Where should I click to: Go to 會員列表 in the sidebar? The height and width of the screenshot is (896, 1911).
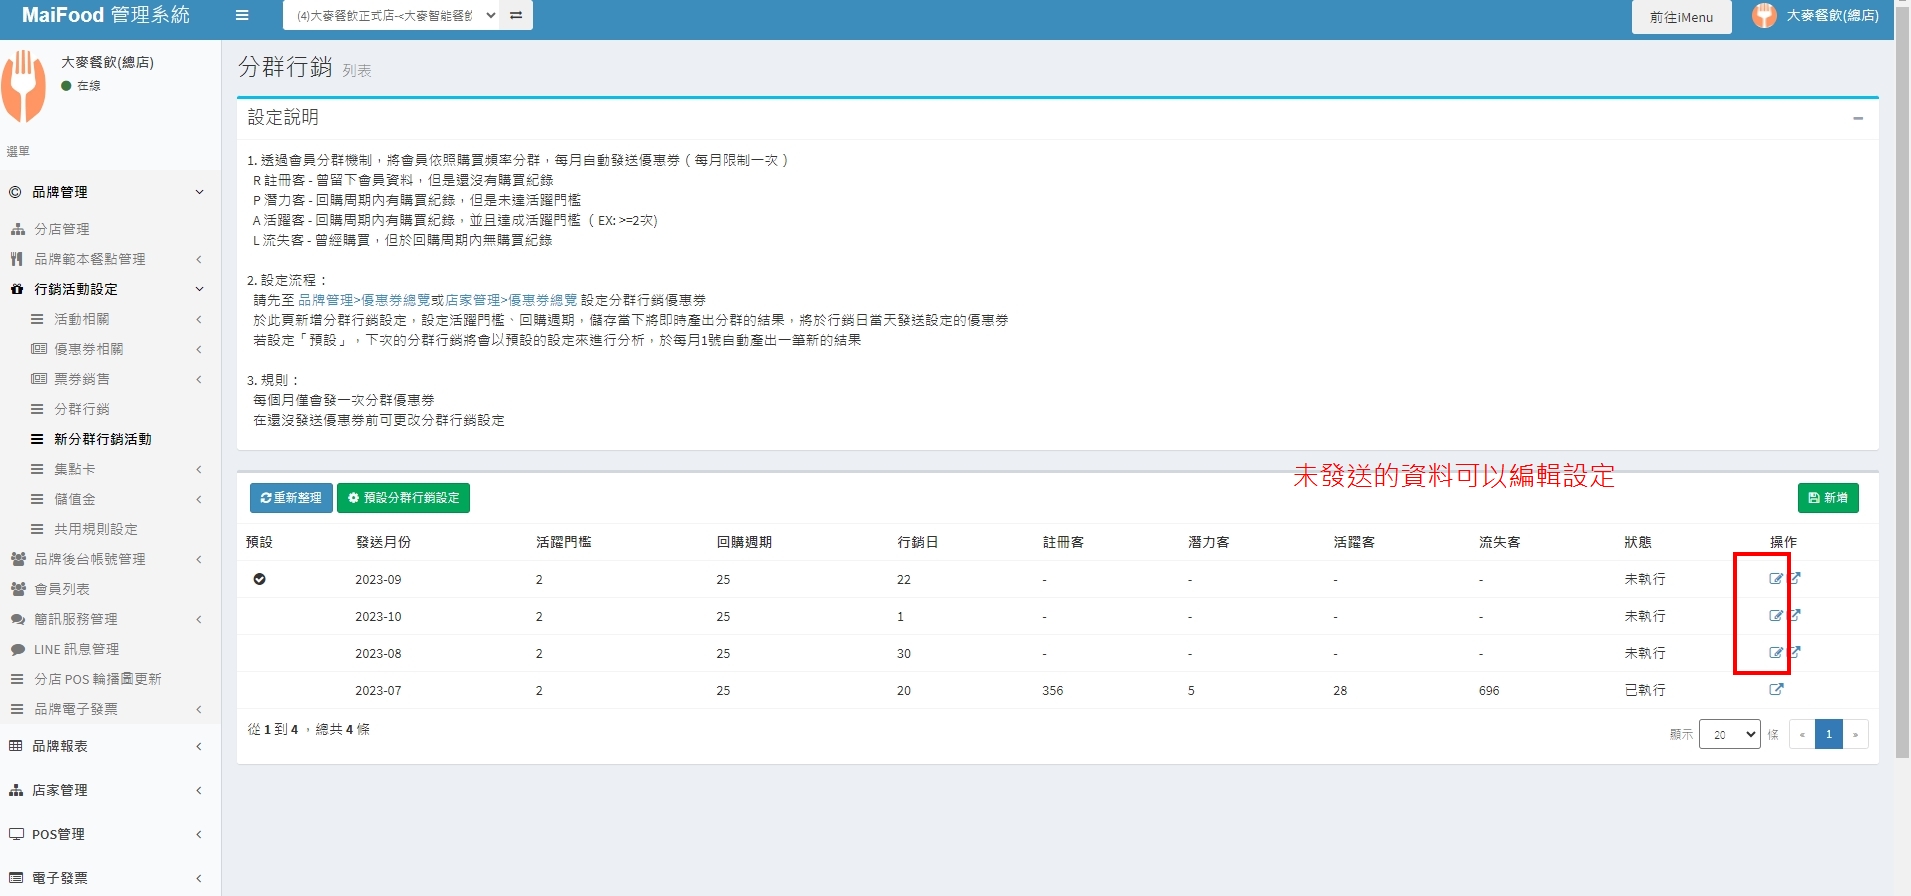click(x=62, y=589)
